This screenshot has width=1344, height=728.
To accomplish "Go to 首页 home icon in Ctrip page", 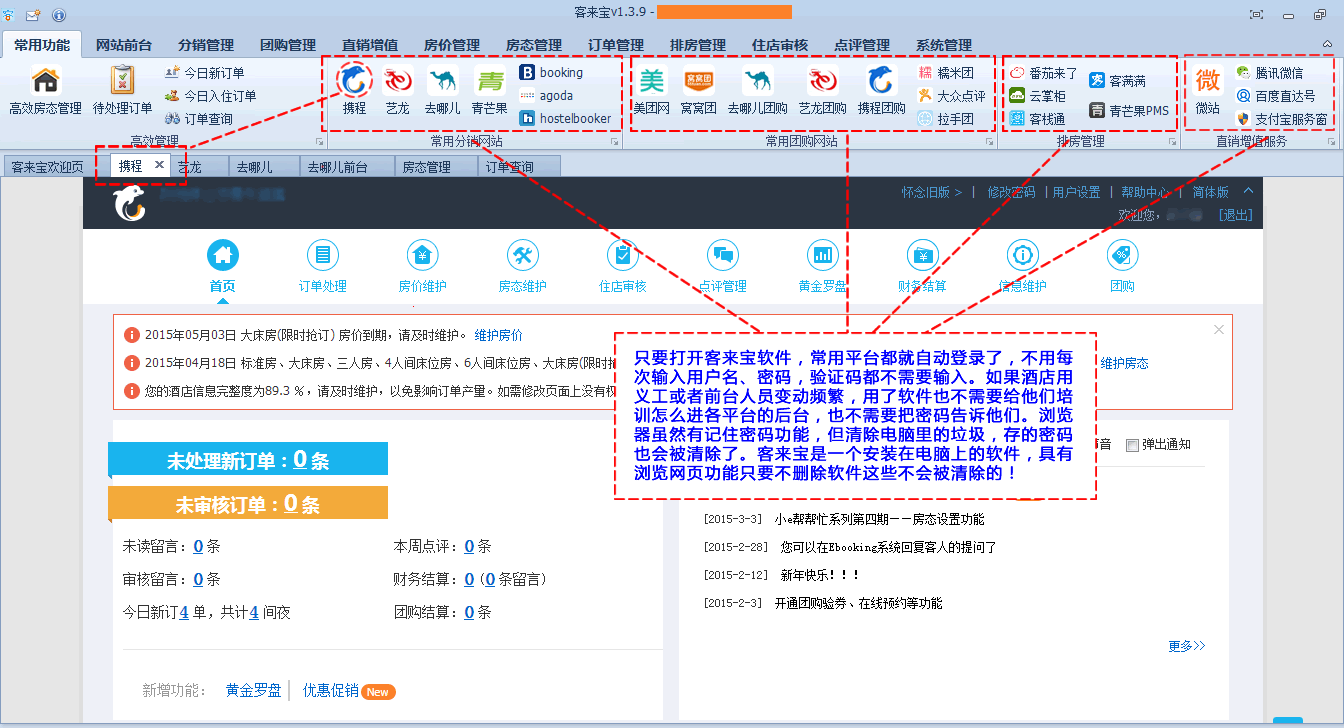I will click(222, 256).
